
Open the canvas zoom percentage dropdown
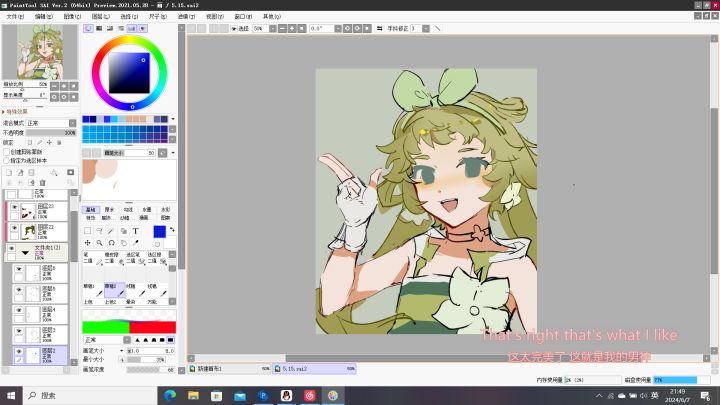coord(273,28)
